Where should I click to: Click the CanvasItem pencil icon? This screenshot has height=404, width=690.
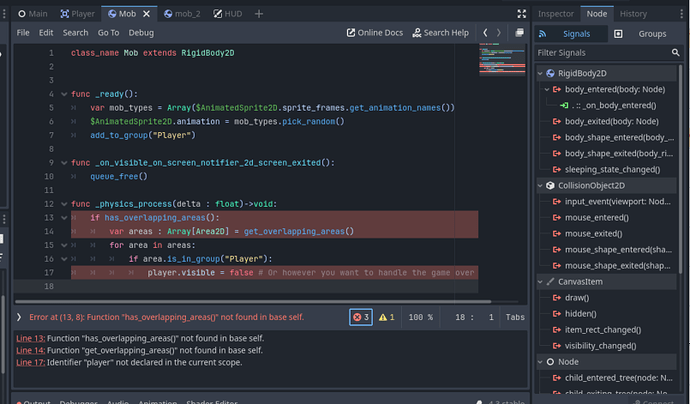tap(550, 282)
